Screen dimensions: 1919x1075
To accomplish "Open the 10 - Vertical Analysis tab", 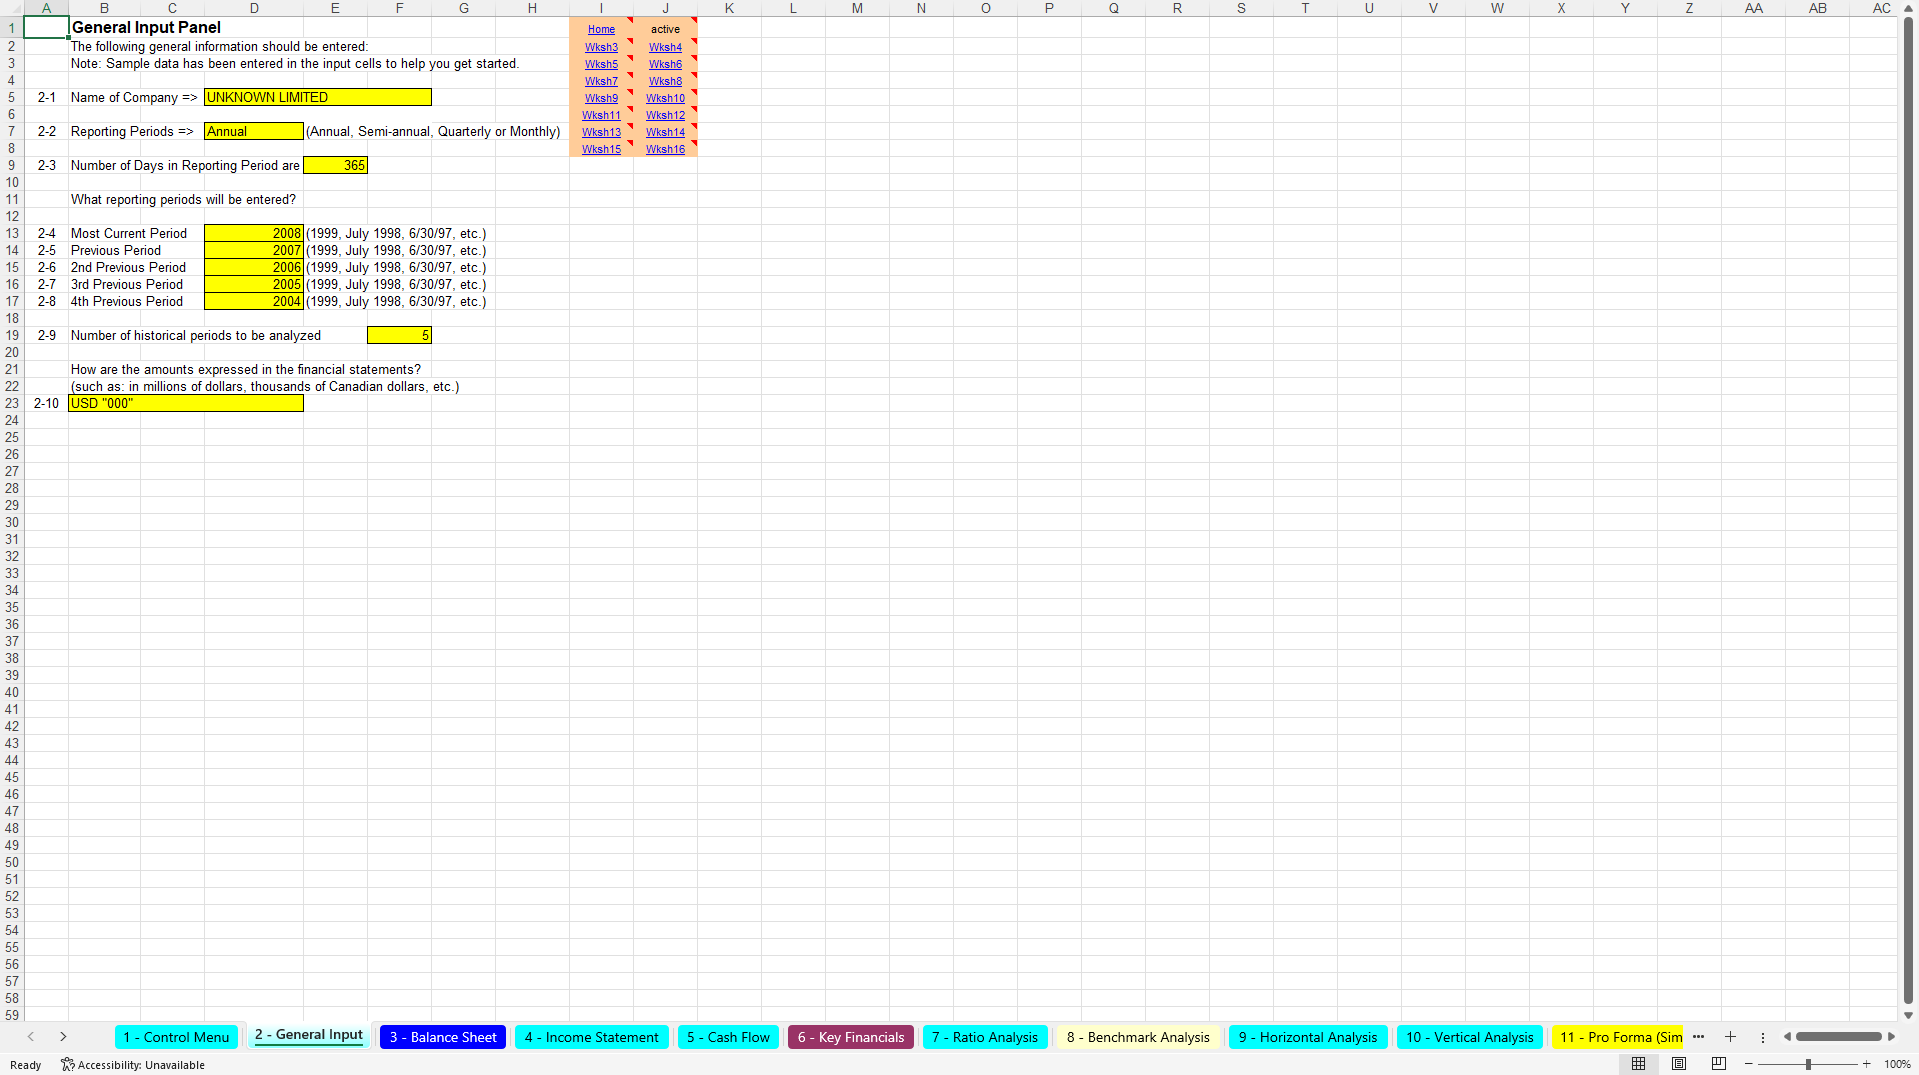I will [x=1470, y=1037].
